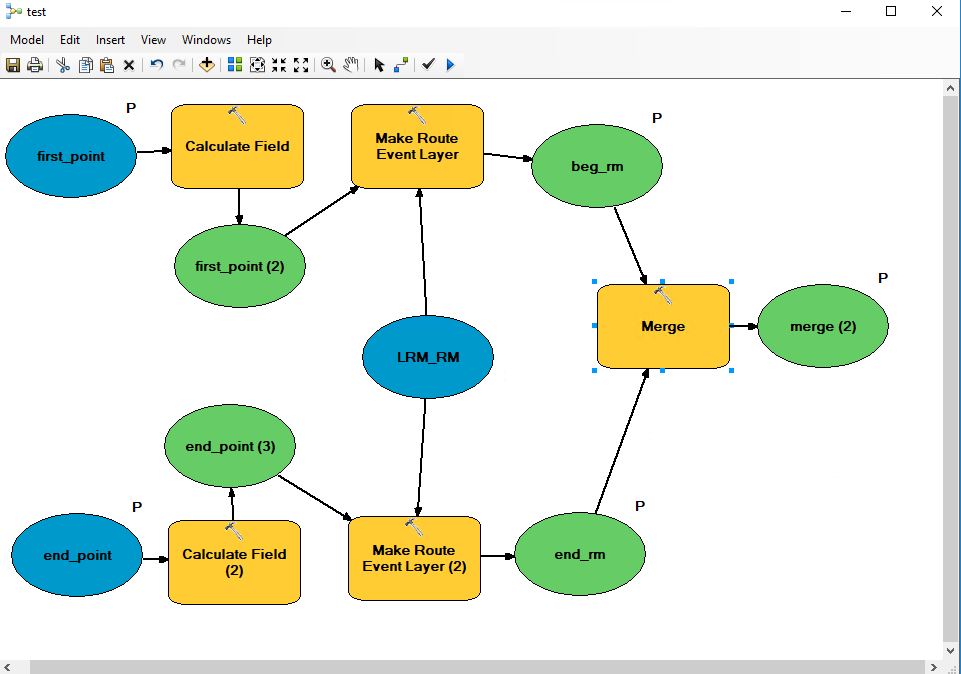
Task: Open the Windows menu
Action: [x=207, y=40]
